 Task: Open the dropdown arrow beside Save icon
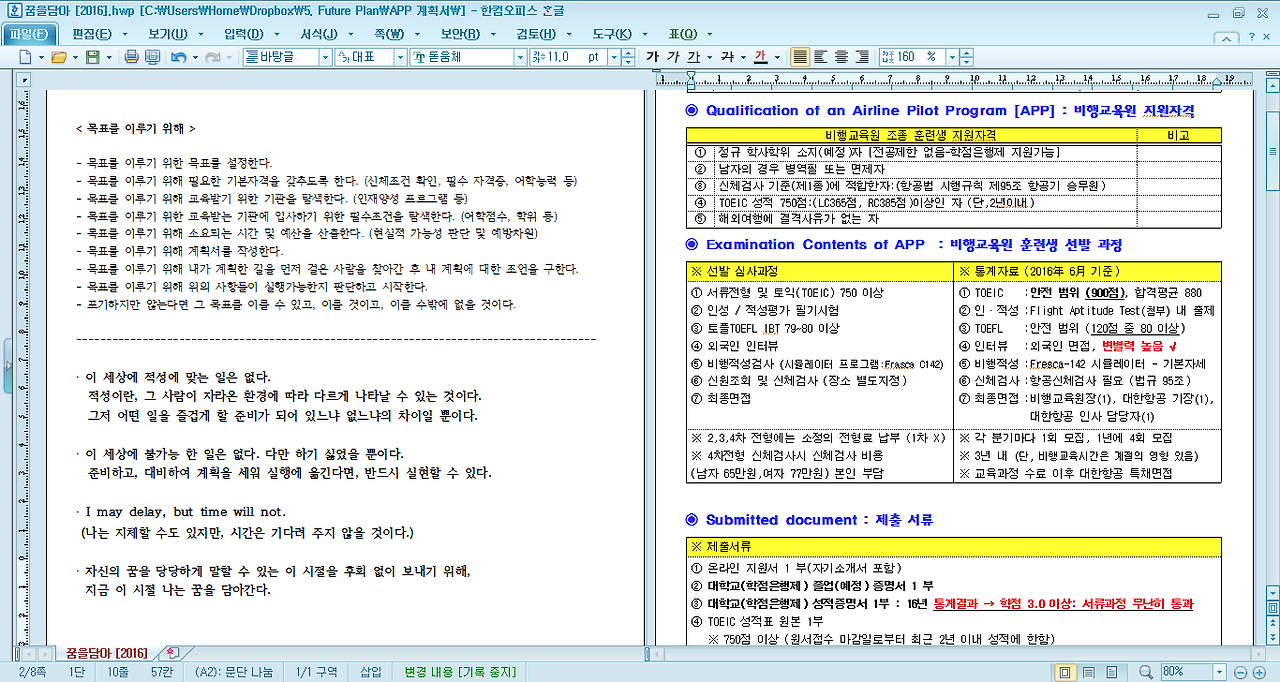107,58
